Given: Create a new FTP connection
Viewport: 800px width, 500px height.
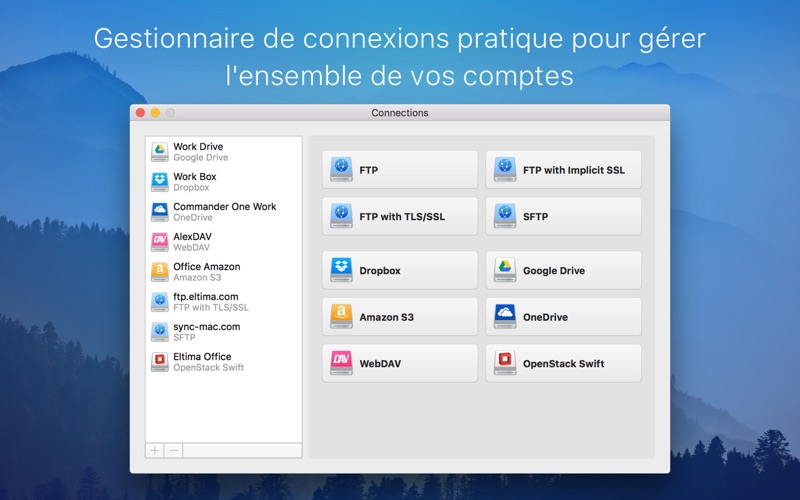Looking at the screenshot, I should click(x=400, y=169).
